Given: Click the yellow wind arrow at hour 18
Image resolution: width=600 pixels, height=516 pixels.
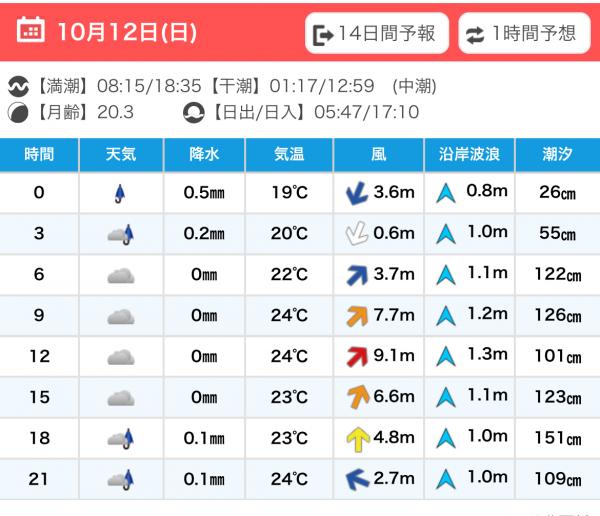Looking at the screenshot, I should tap(357, 438).
